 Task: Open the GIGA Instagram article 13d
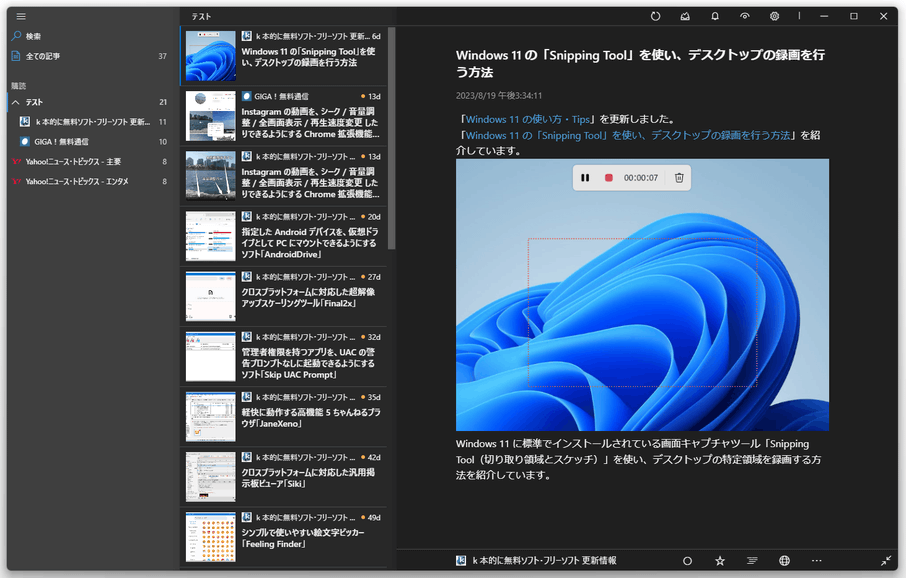pyautogui.click(x=284, y=116)
